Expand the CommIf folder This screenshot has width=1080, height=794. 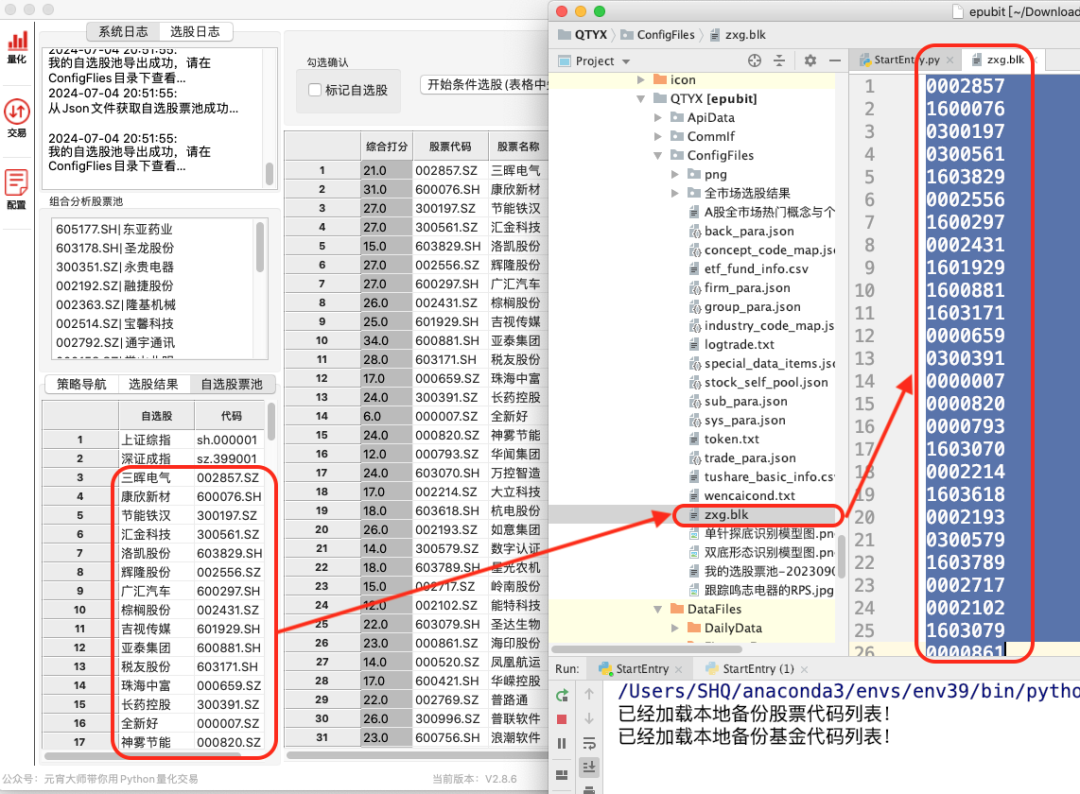(658, 136)
